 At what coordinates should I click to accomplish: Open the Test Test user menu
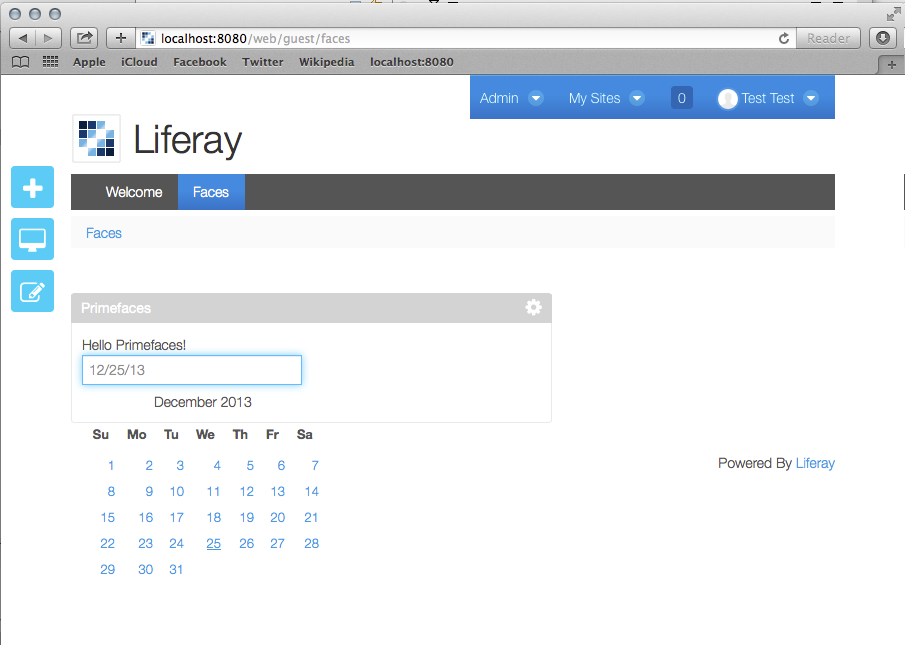click(768, 98)
